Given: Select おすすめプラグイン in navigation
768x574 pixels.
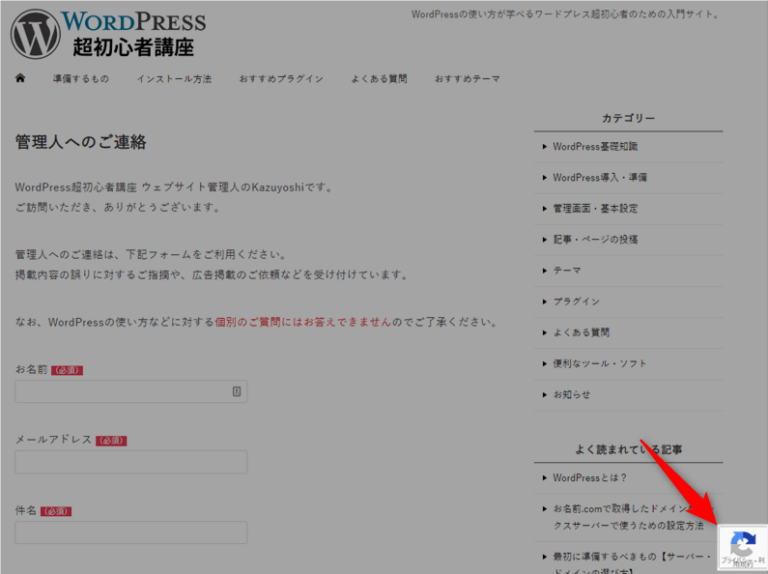Looking at the screenshot, I should tap(281, 79).
